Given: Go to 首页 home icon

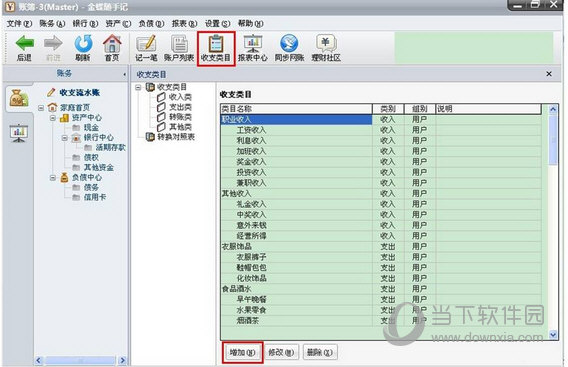Looking at the screenshot, I should click(112, 43).
